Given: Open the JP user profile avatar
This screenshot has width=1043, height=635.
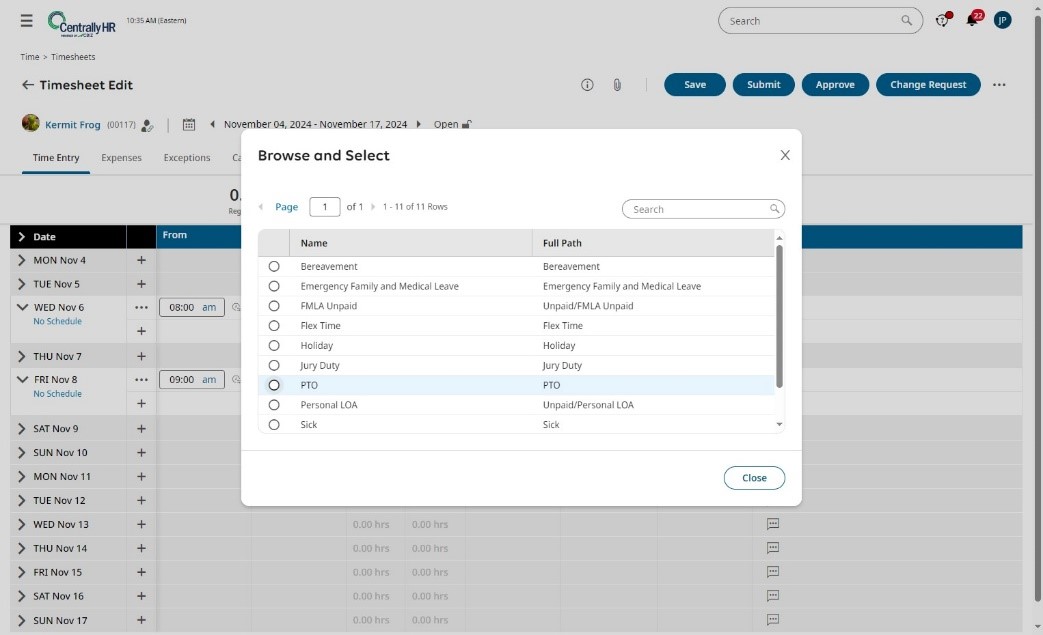Looking at the screenshot, I should pyautogui.click(x=1002, y=20).
